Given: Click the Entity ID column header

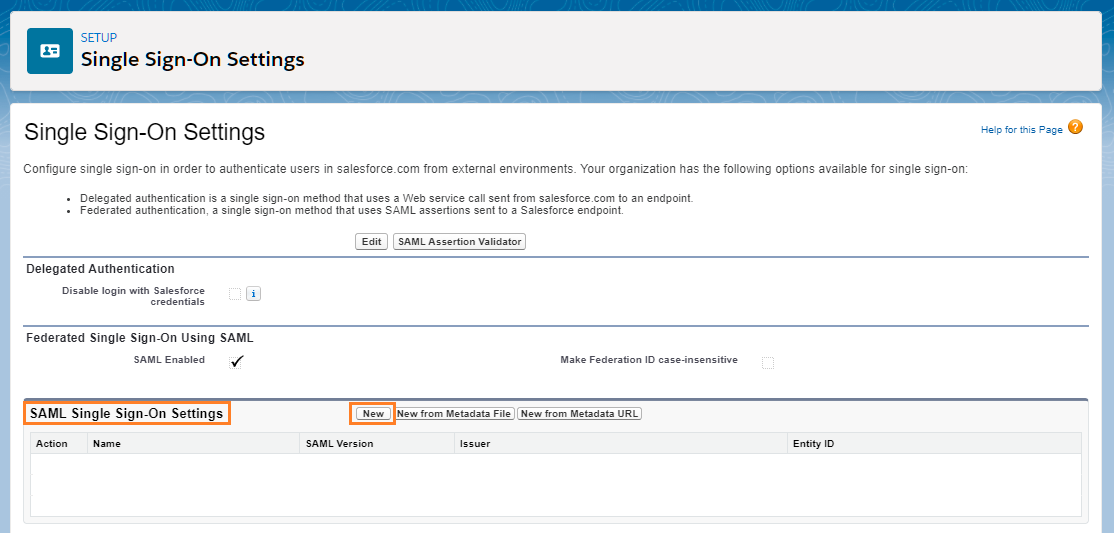Looking at the screenshot, I should (813, 443).
